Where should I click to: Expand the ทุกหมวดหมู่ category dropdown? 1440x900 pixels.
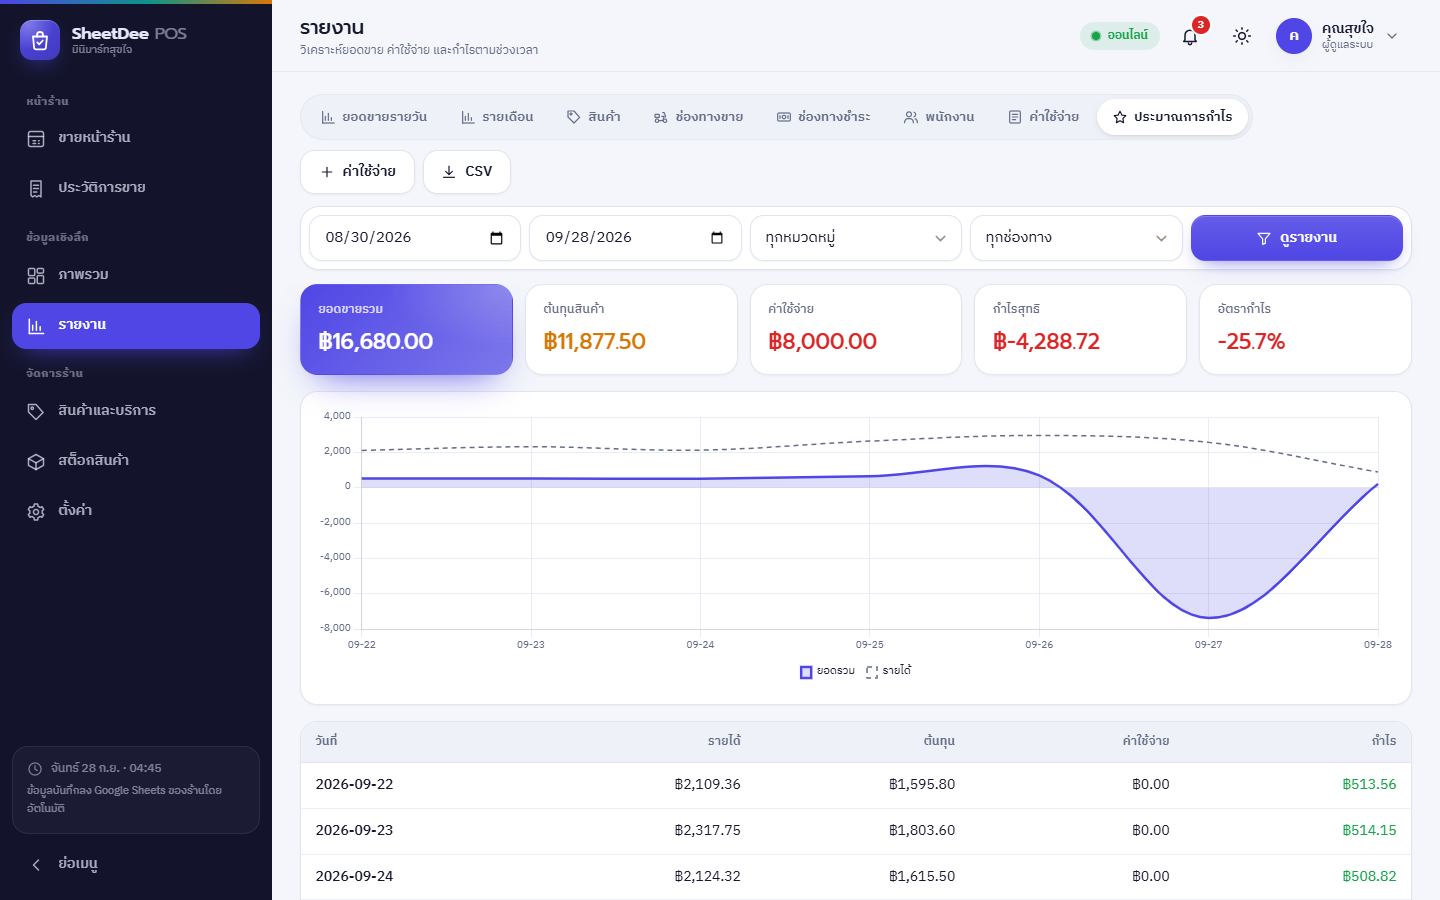(x=856, y=238)
